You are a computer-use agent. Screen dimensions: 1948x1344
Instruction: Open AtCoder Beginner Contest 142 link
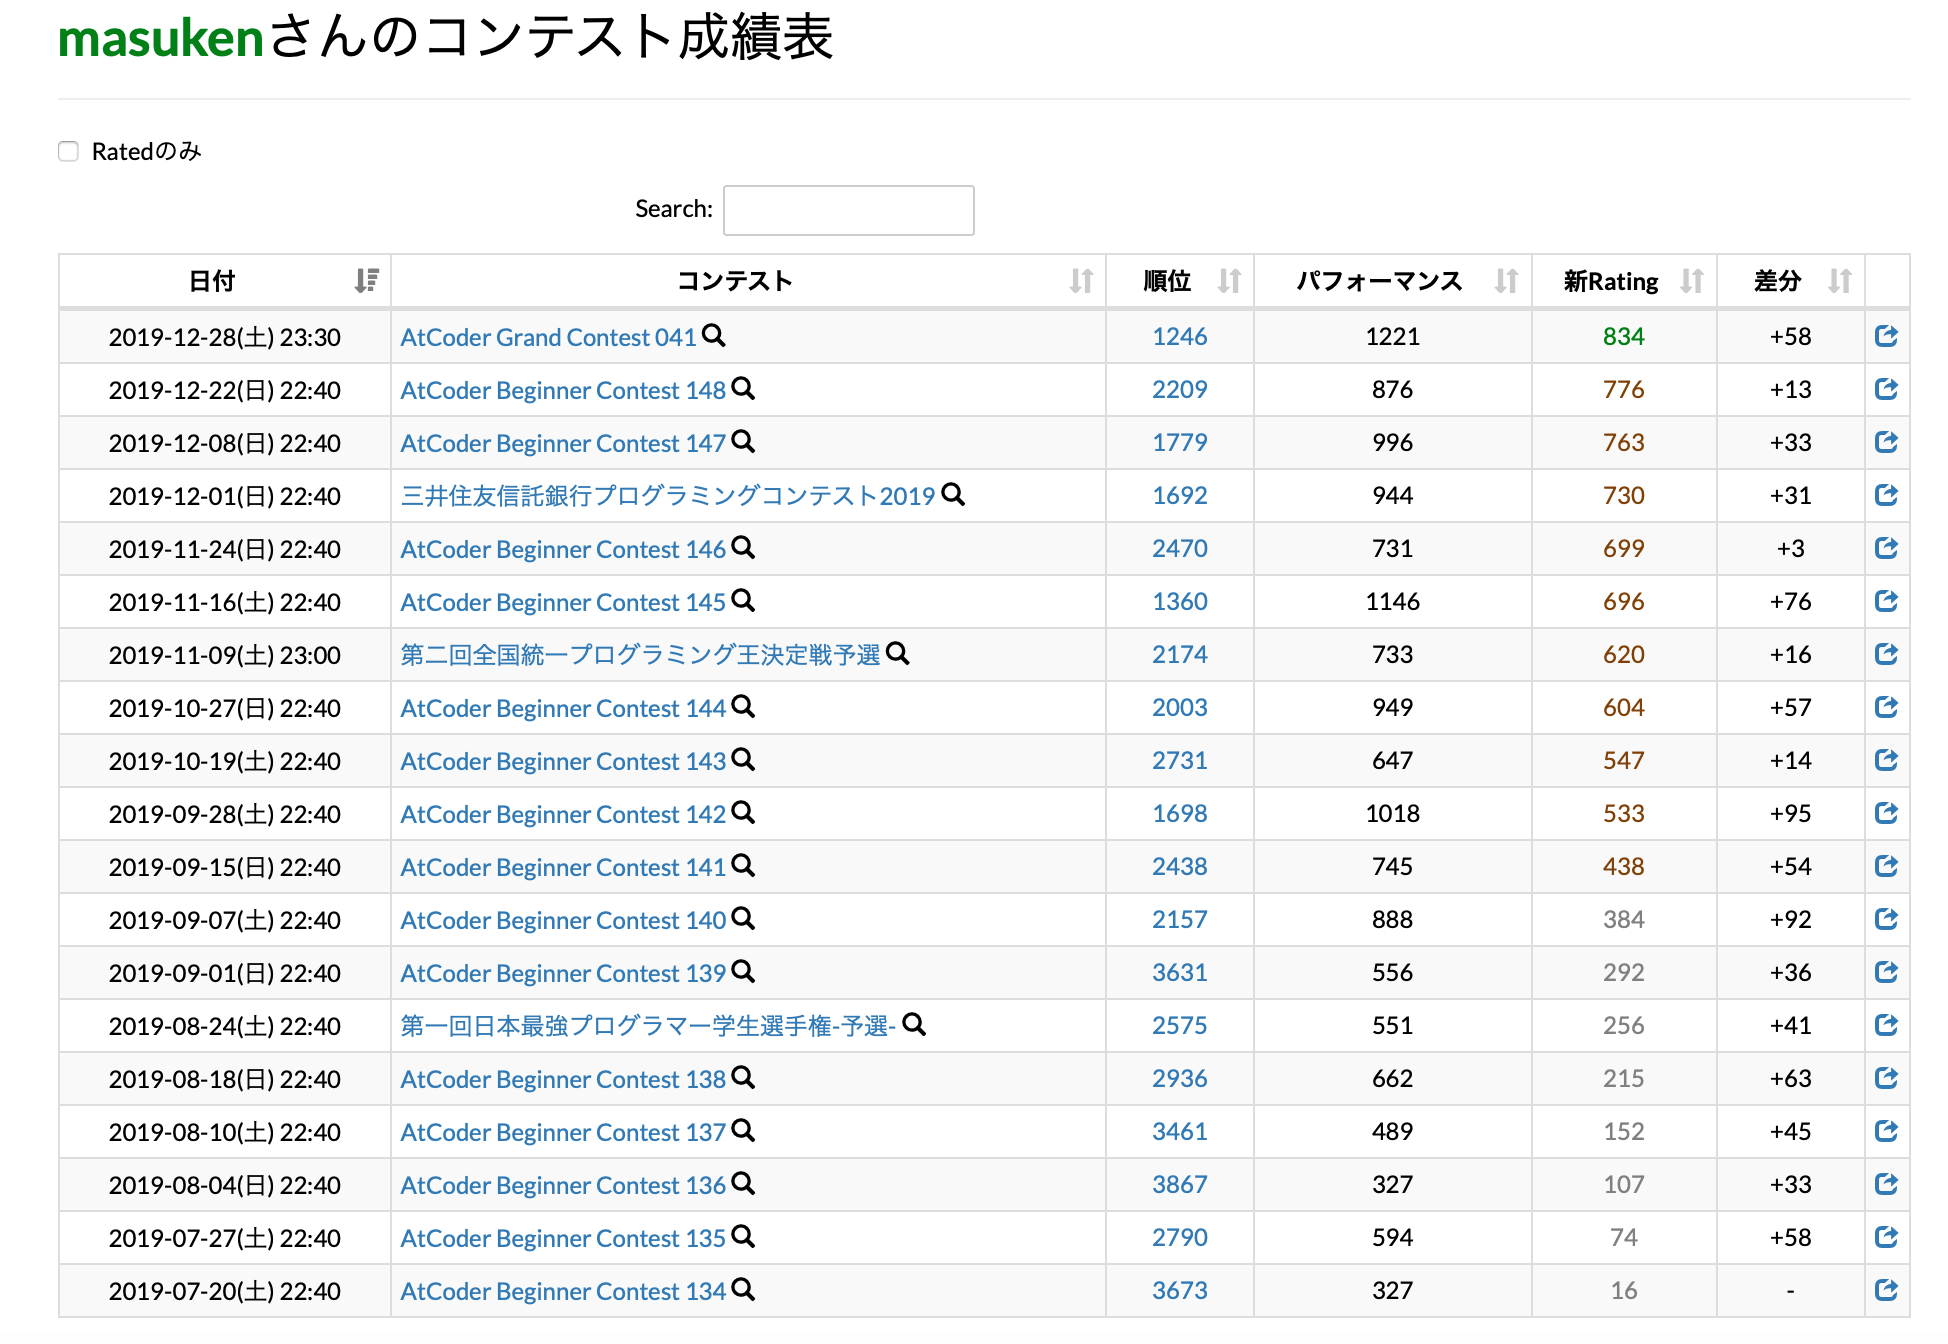tap(563, 814)
